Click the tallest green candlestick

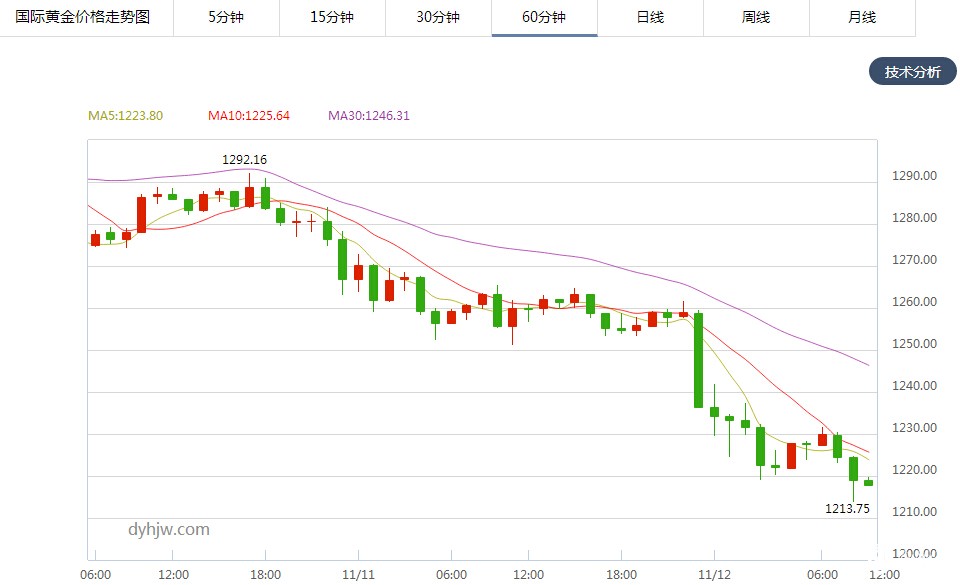coord(699,360)
